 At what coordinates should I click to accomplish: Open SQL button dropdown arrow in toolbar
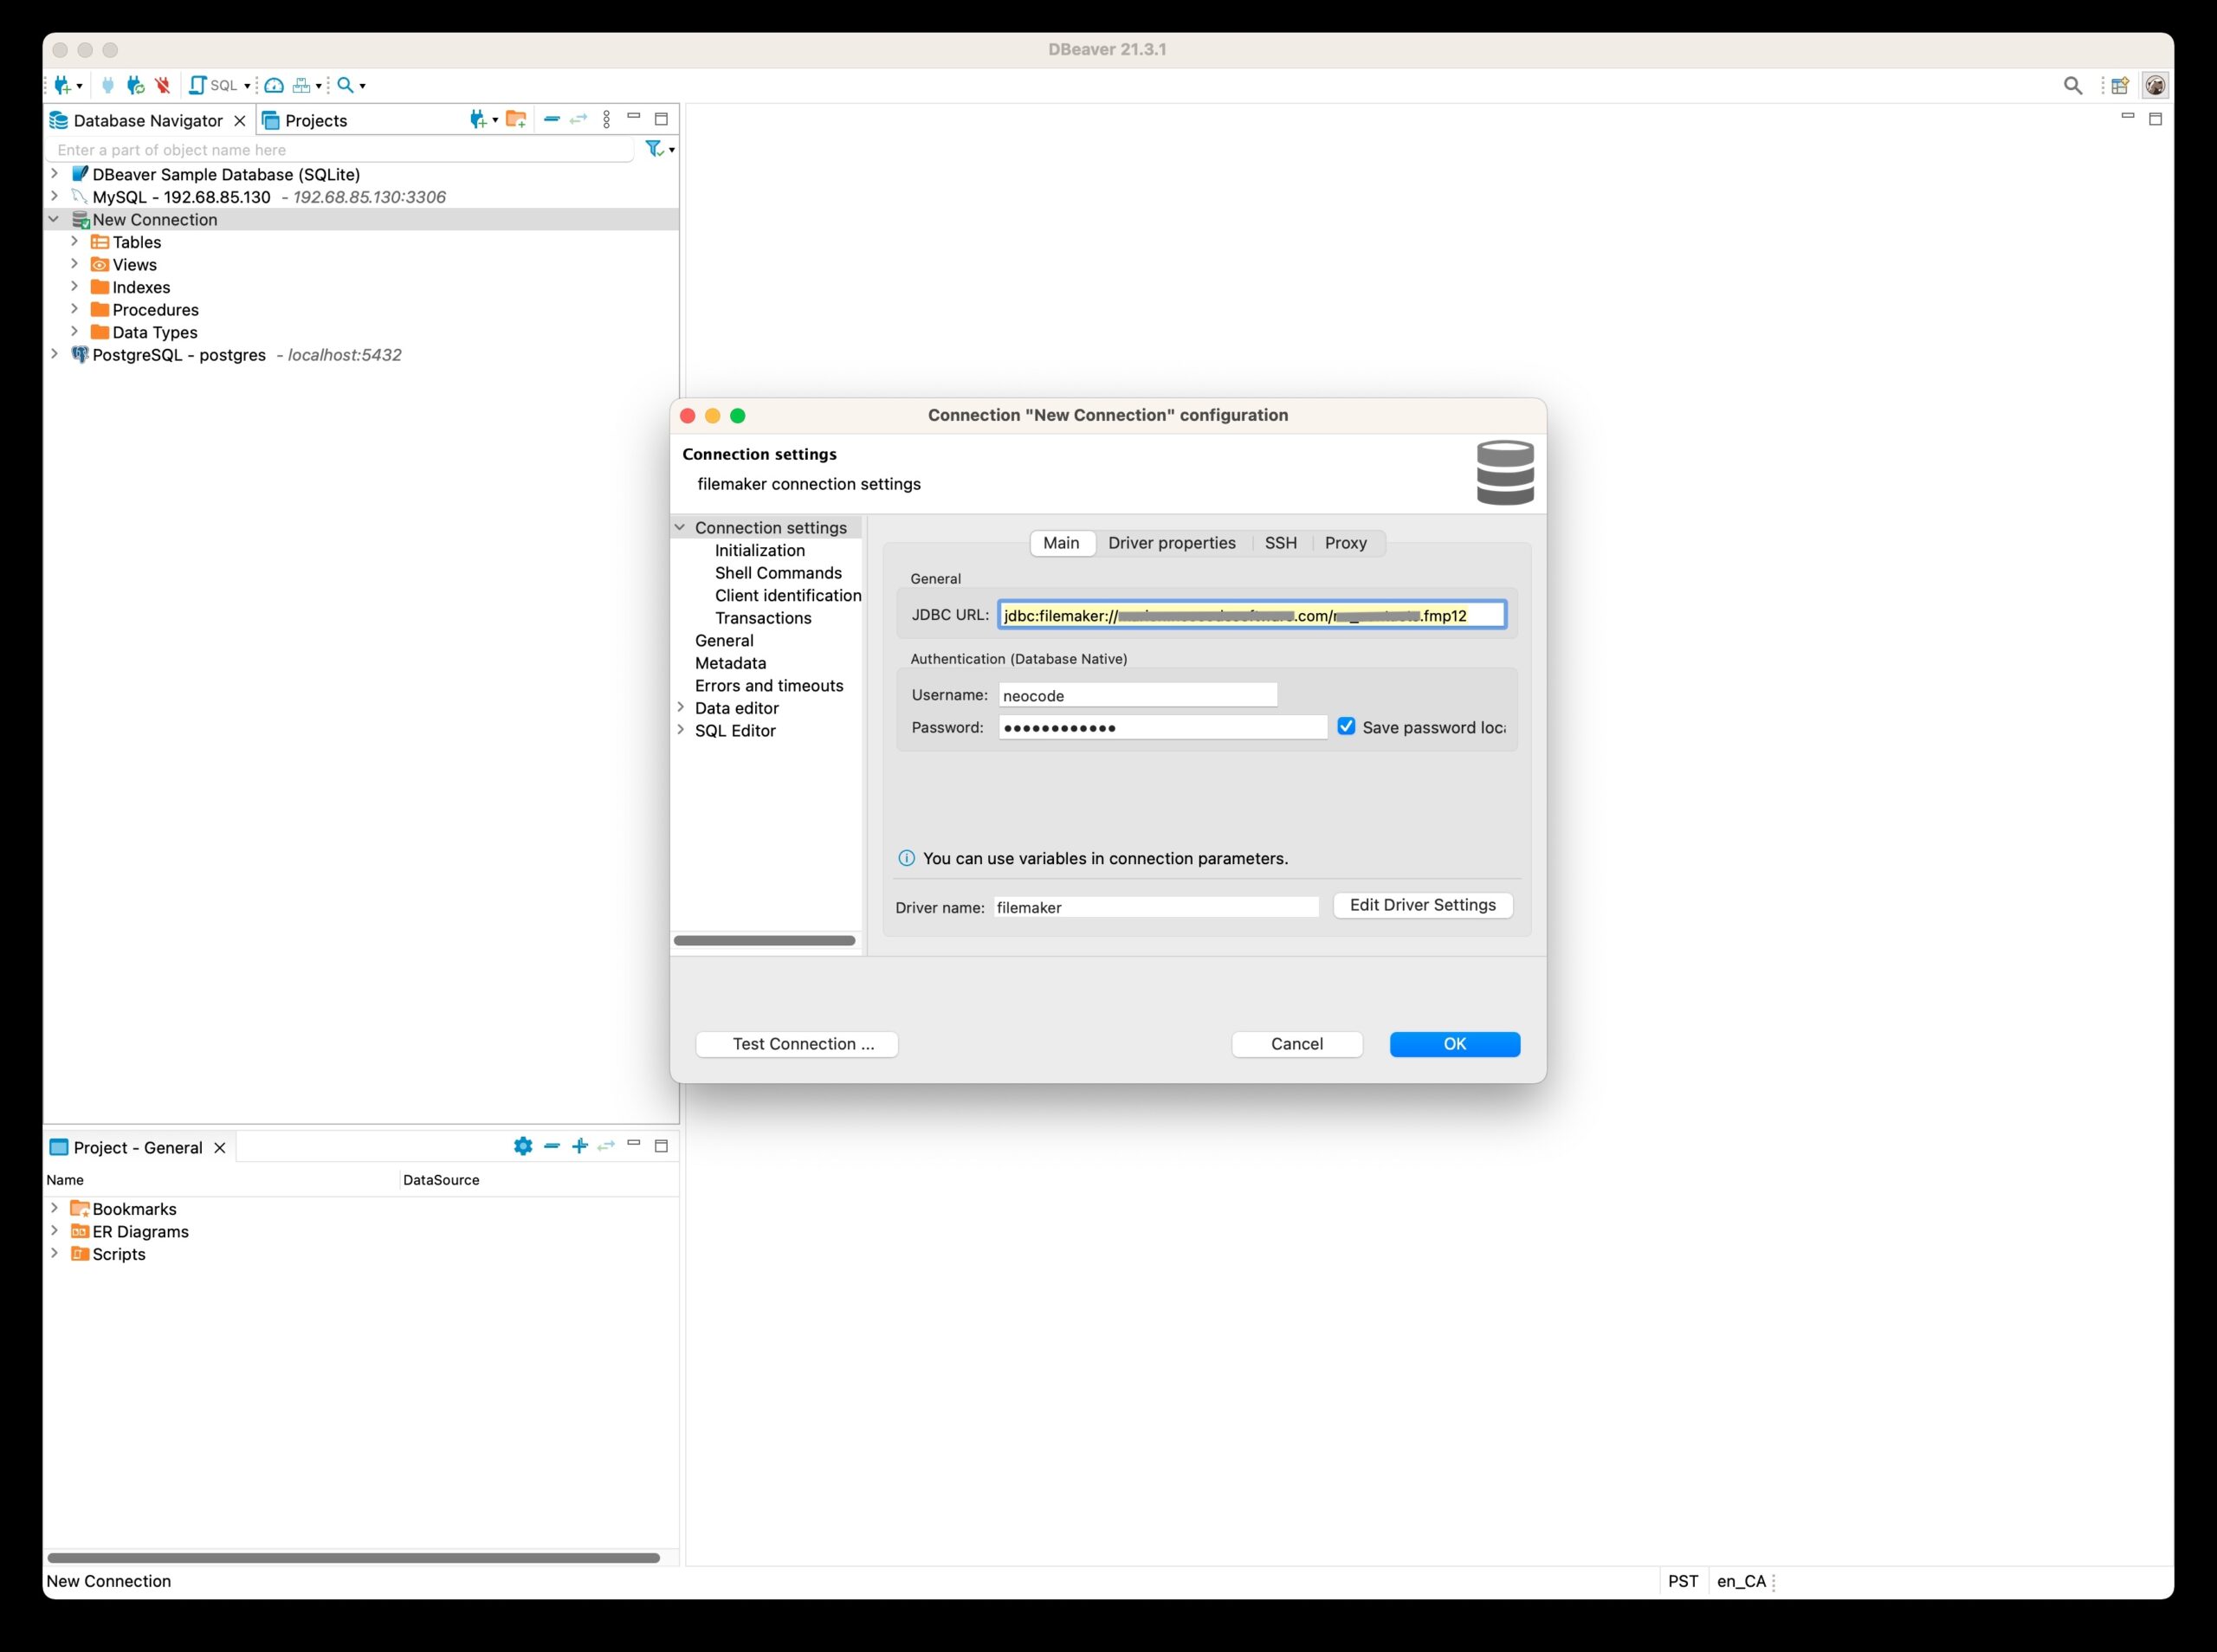point(247,86)
